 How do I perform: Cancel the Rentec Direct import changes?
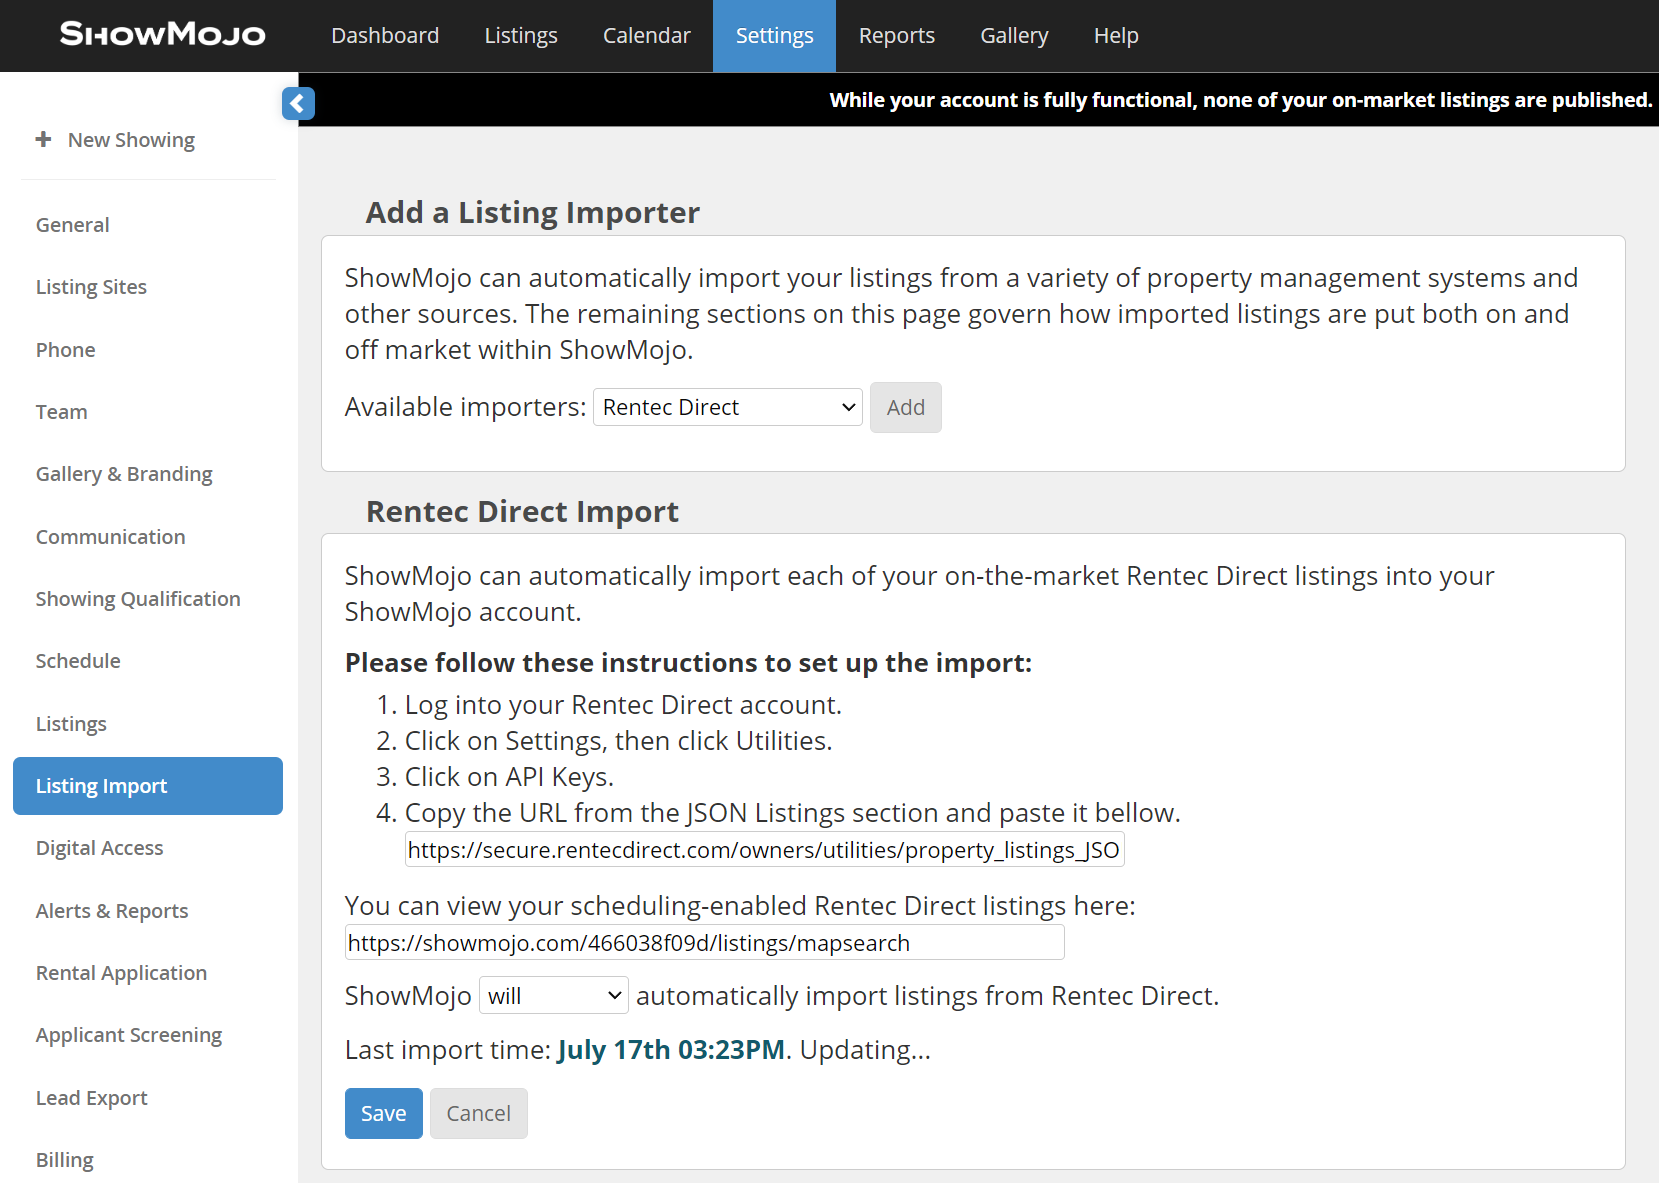[x=478, y=1113]
